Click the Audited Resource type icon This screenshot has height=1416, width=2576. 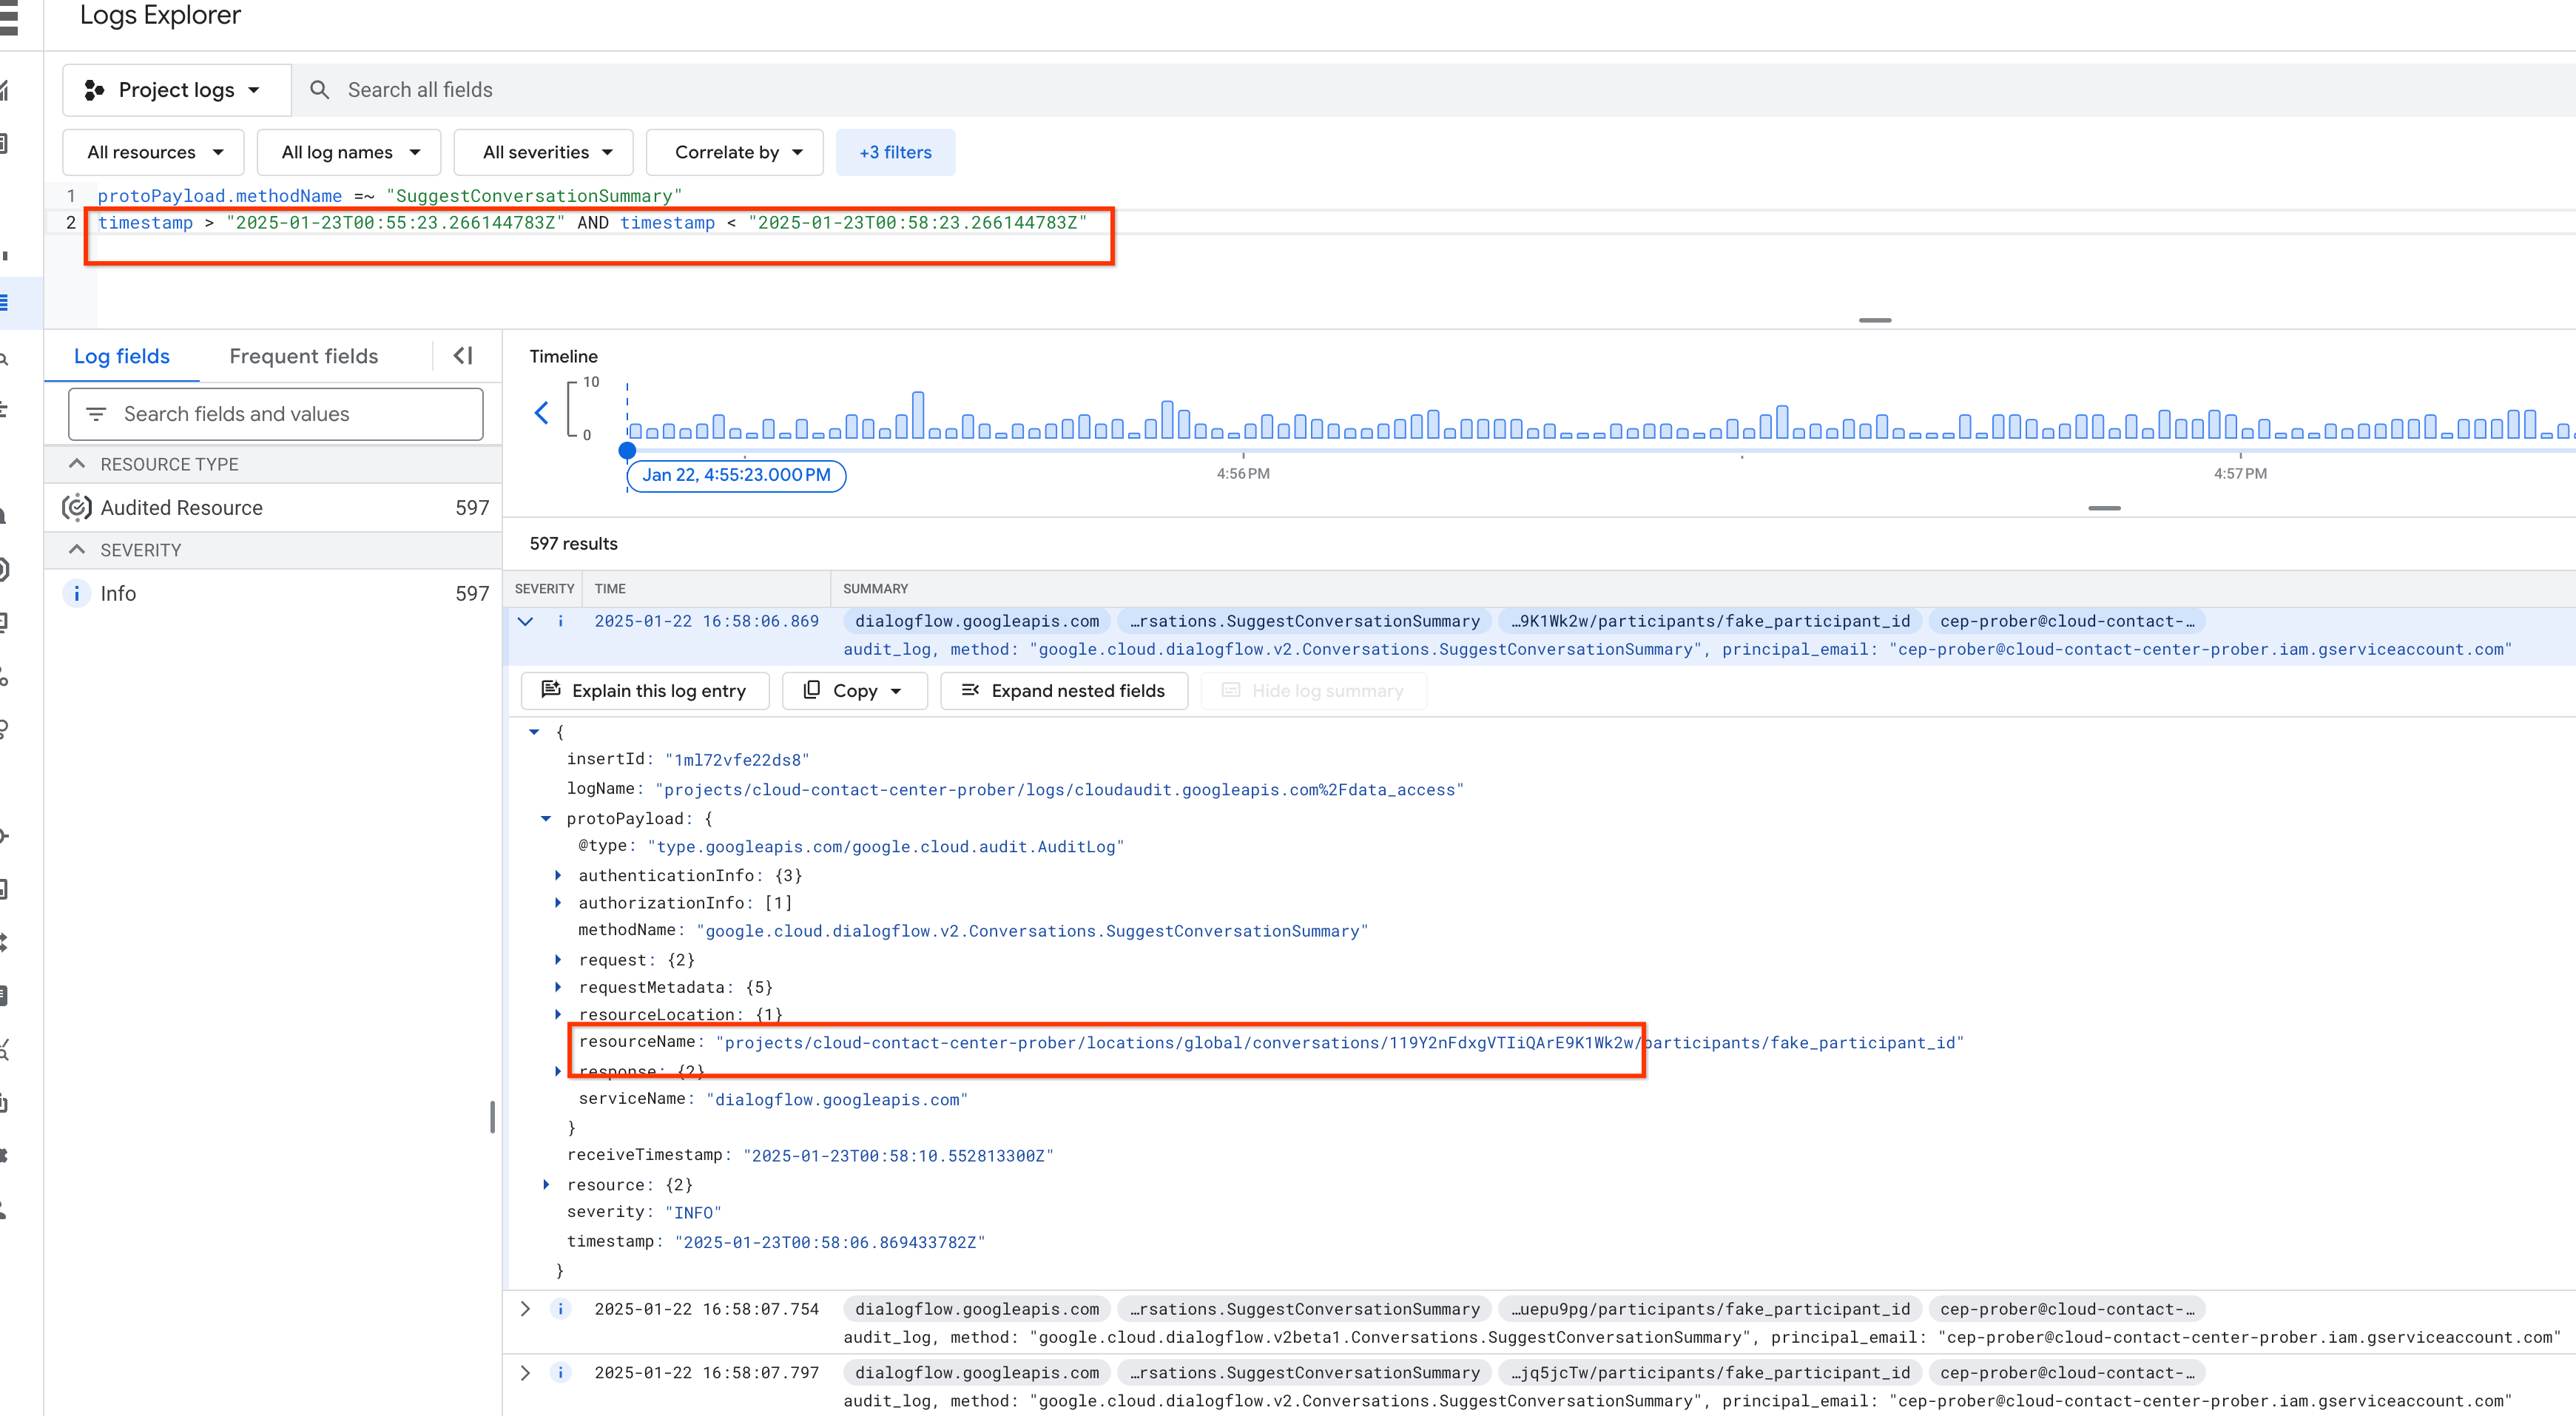point(77,508)
